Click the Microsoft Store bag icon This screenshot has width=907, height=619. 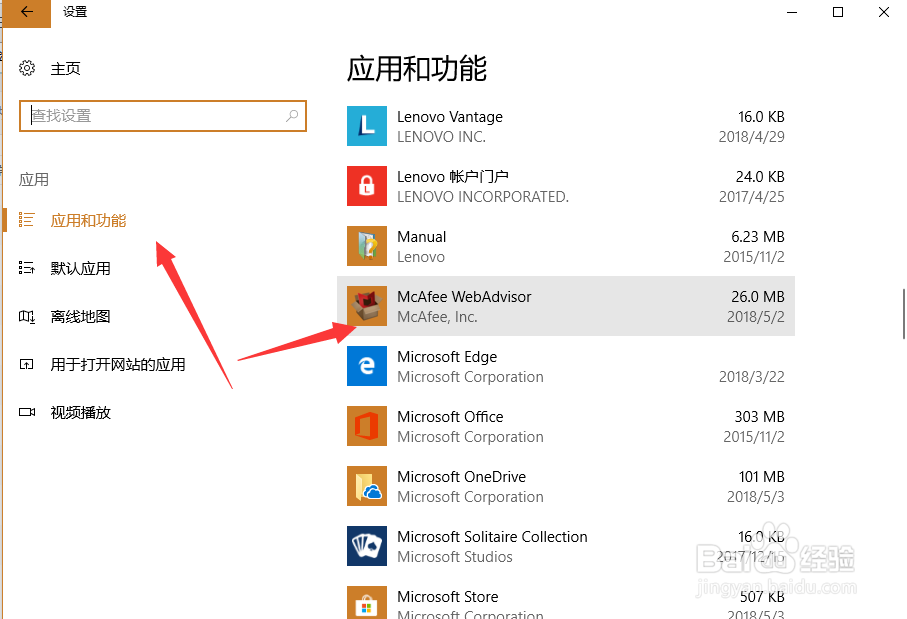[x=367, y=602]
